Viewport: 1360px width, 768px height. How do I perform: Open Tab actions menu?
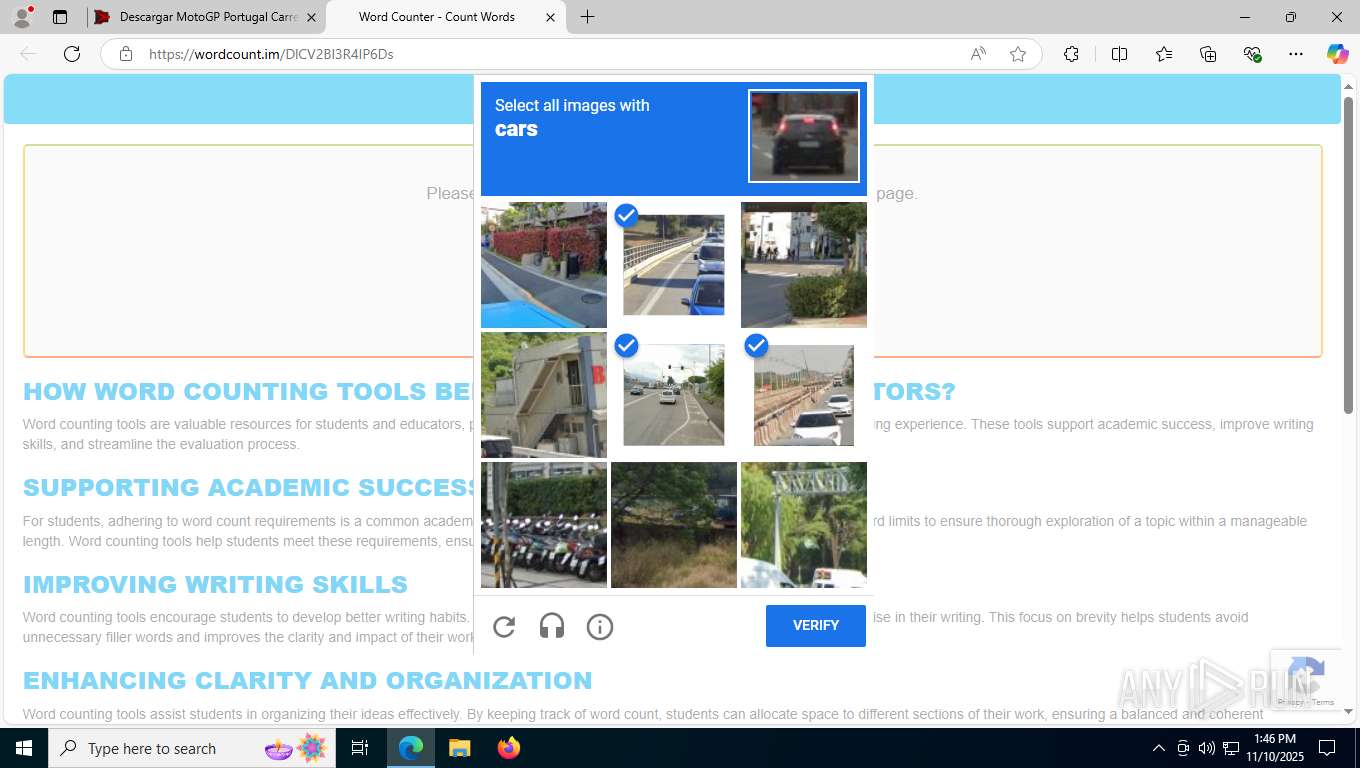pos(60,17)
